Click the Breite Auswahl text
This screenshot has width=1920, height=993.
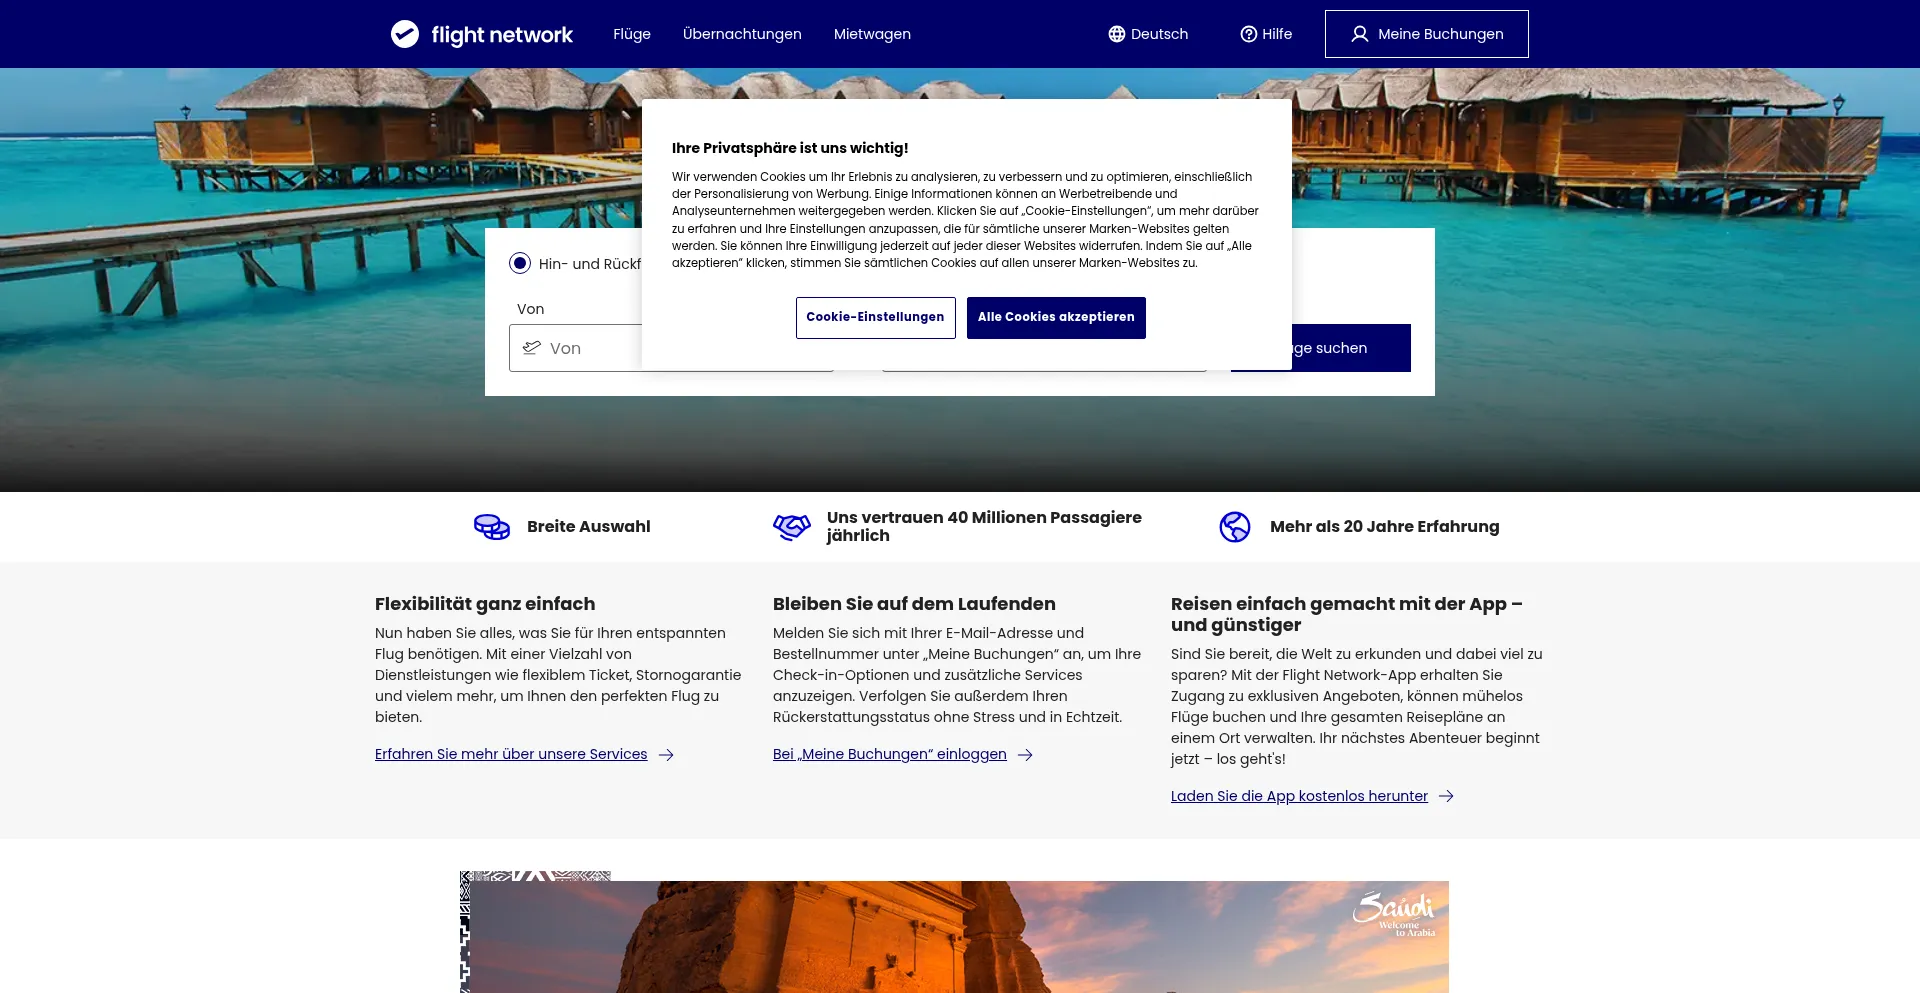click(x=589, y=527)
